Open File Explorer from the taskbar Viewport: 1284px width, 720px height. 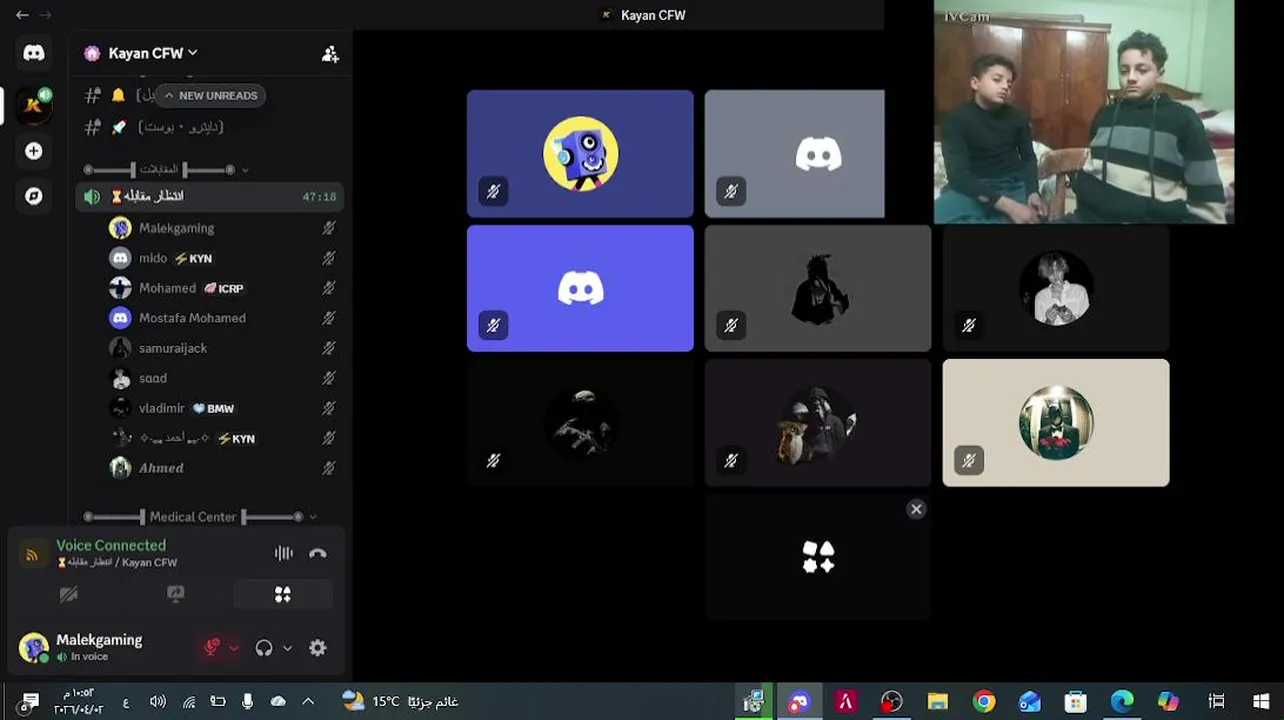pos(938,701)
